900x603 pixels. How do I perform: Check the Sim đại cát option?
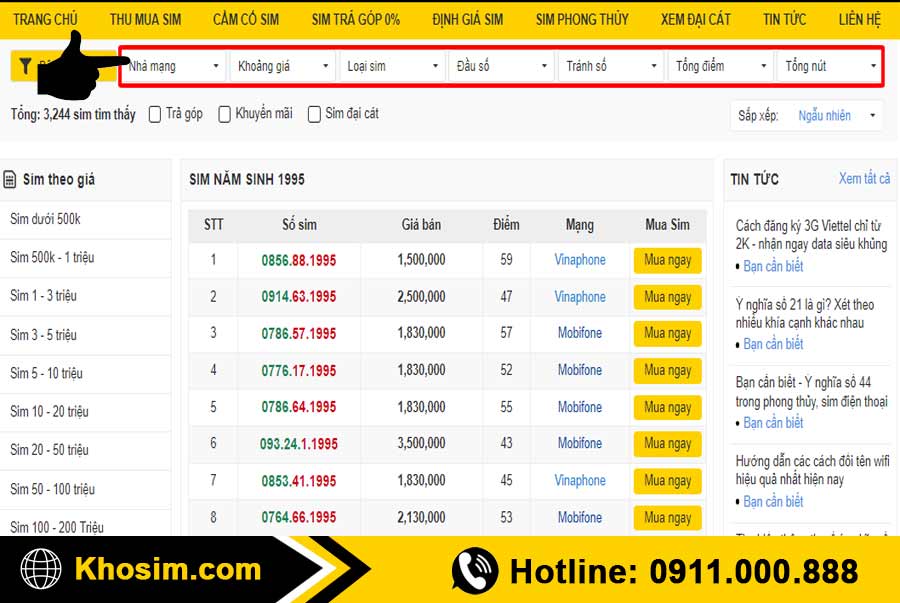[x=314, y=114]
